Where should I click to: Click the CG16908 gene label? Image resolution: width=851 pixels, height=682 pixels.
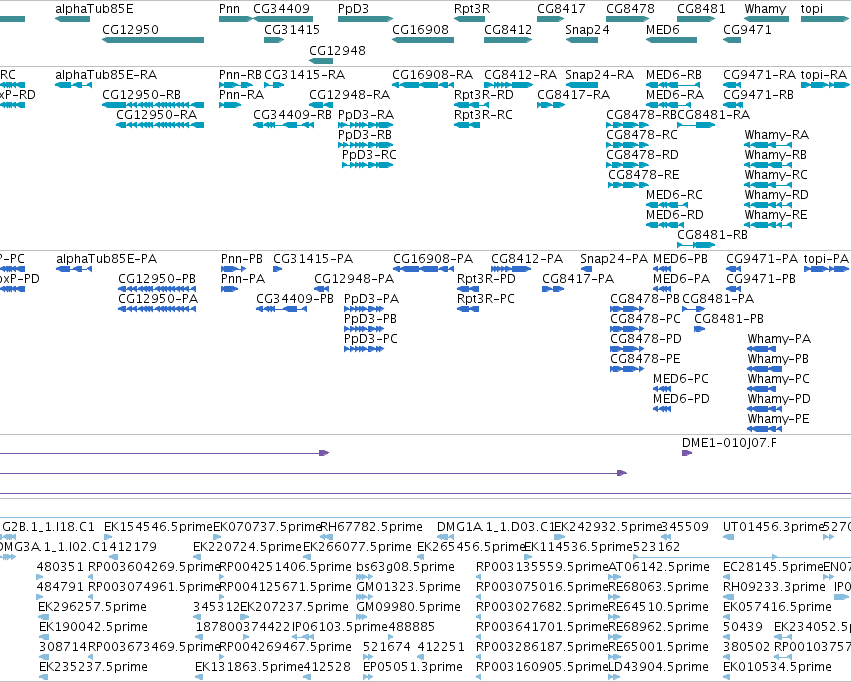coord(420,29)
